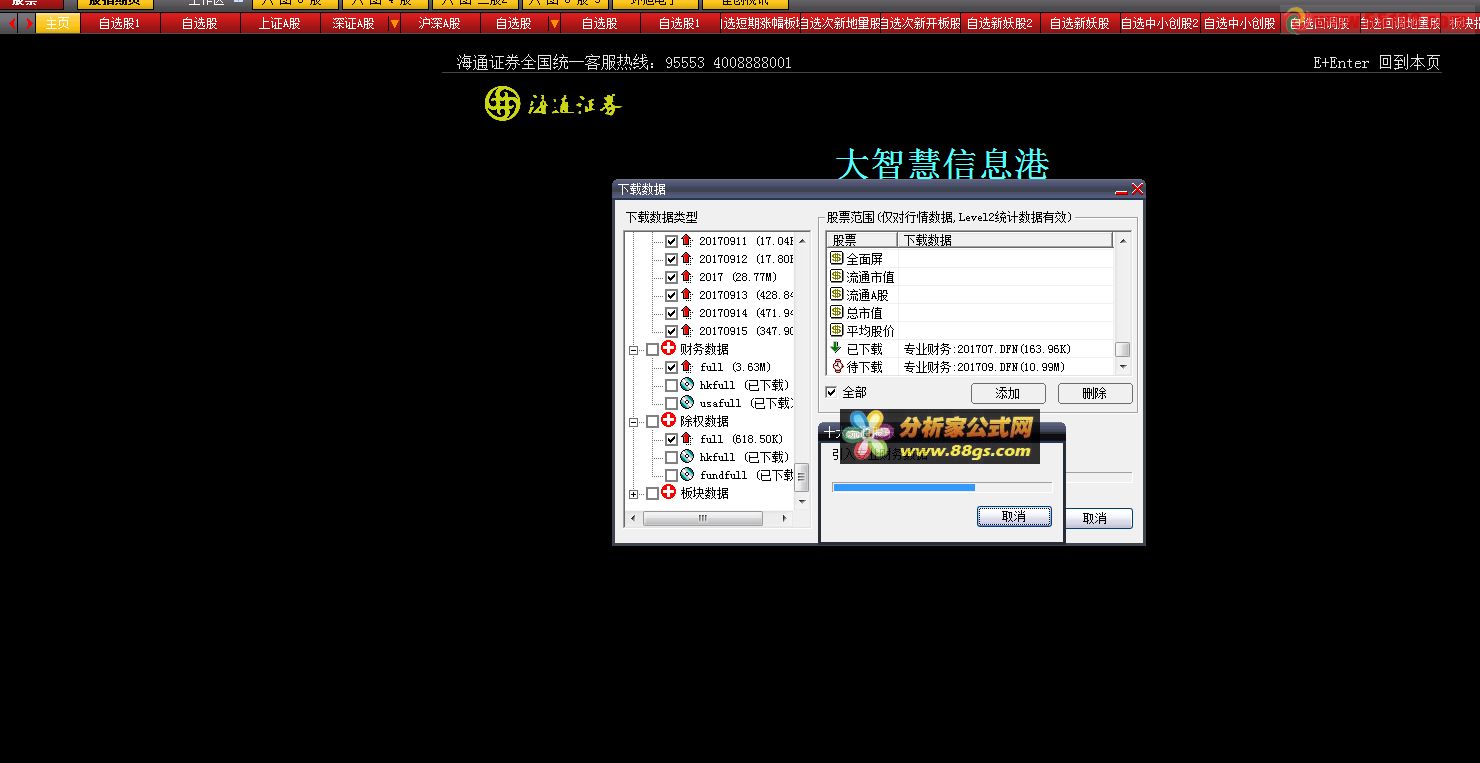The height and width of the screenshot is (763, 1480).
Task: Switch to the 沪深A股 tab
Action: point(439,23)
